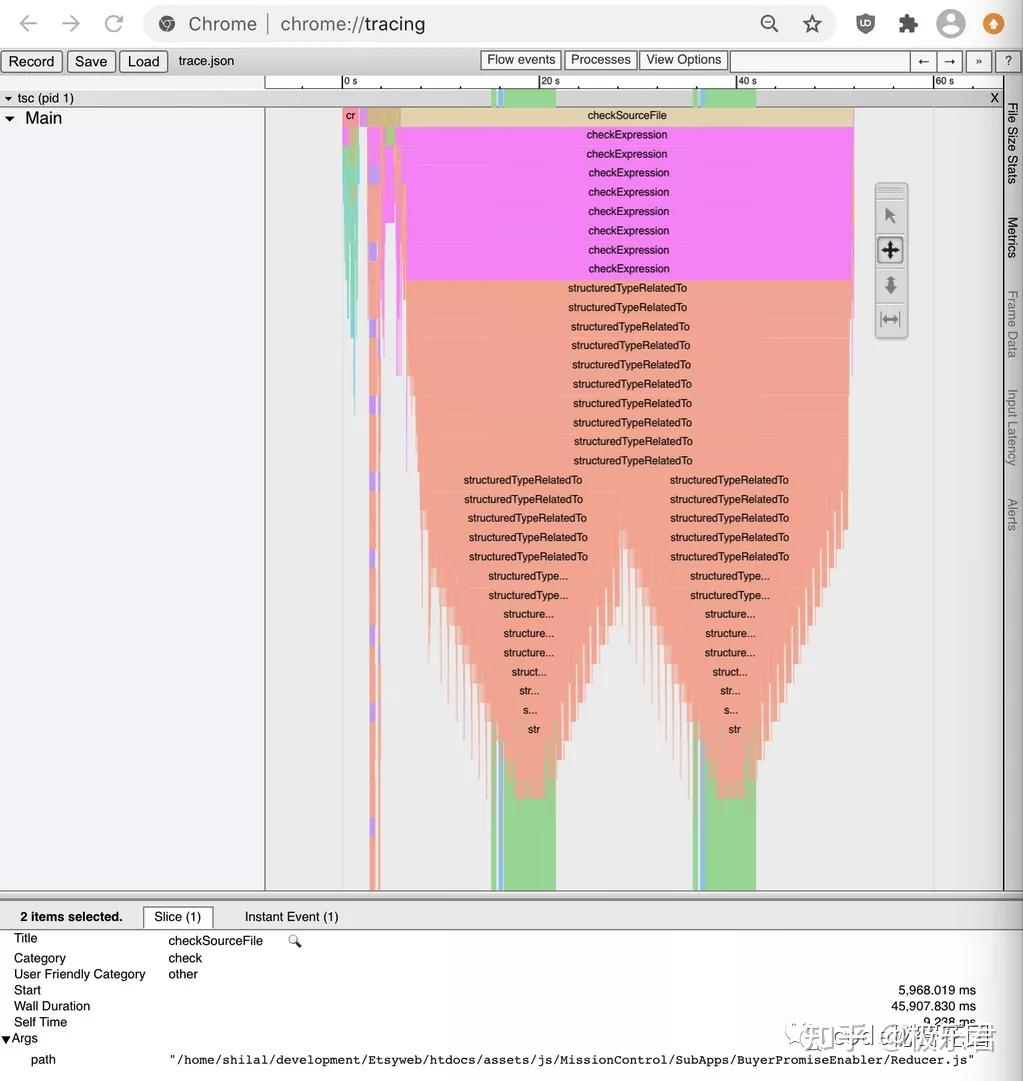Click the magnifier next to checkSourceFile title
This screenshot has height=1081, width=1023.
(294, 940)
